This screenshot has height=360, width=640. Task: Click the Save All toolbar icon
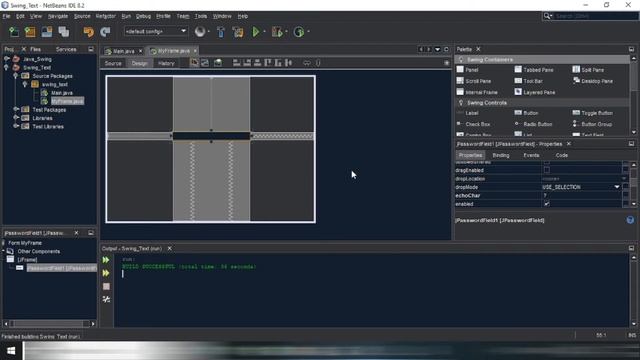pyautogui.click(x=64, y=32)
